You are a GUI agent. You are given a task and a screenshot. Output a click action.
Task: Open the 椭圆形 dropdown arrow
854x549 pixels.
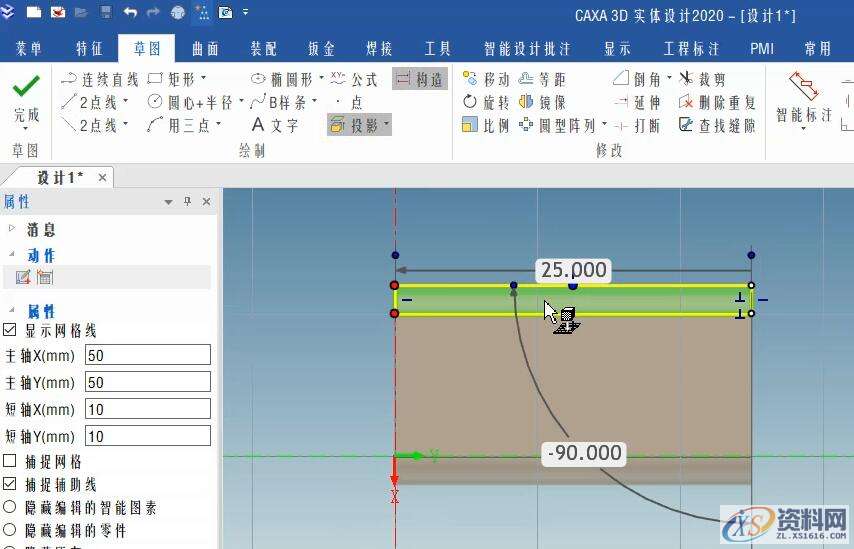tap(321, 78)
